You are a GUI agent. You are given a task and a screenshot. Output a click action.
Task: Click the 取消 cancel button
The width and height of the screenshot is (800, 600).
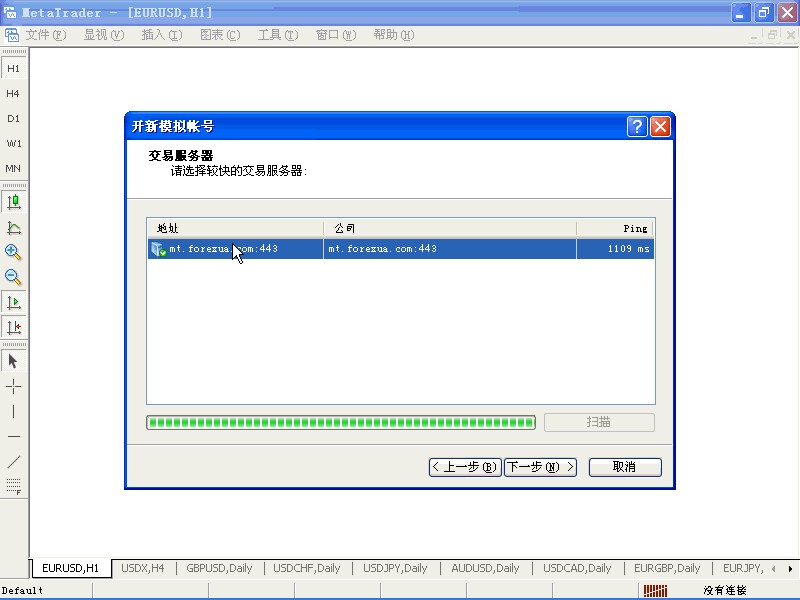pos(625,467)
